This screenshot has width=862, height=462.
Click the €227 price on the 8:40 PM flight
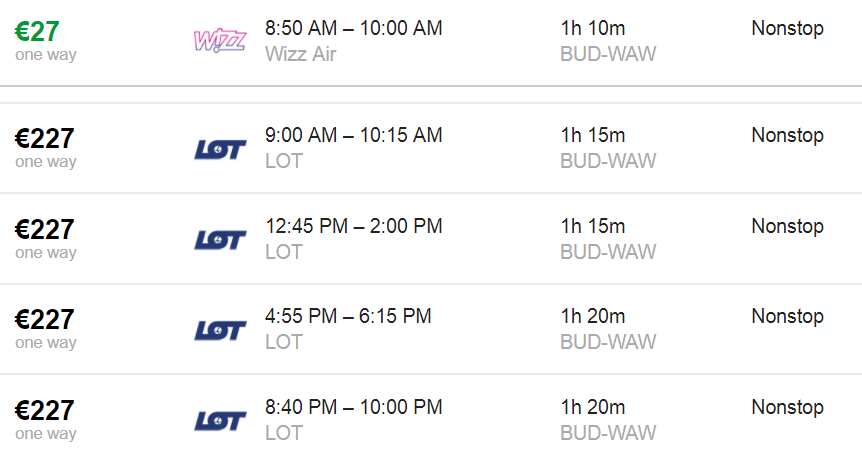point(44,410)
